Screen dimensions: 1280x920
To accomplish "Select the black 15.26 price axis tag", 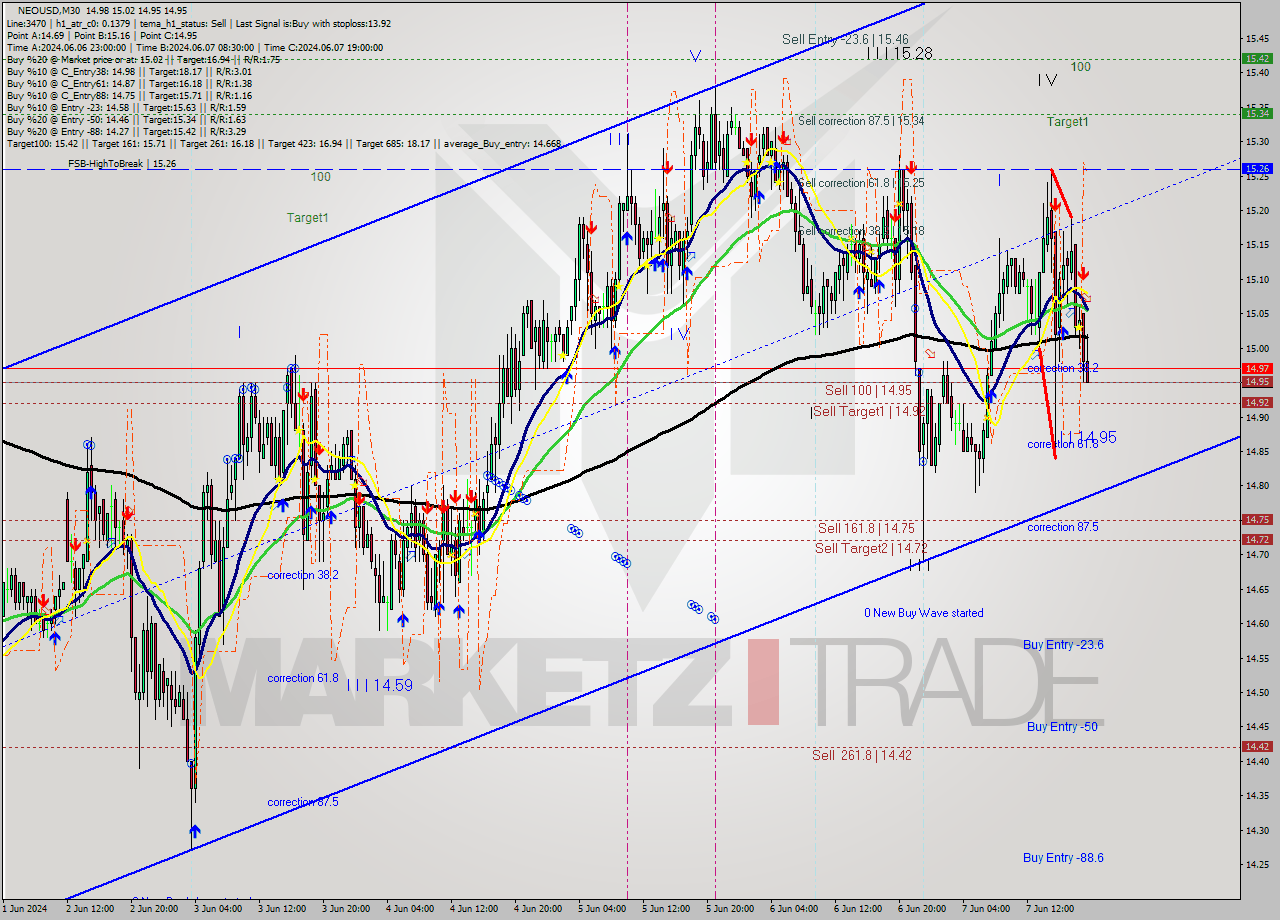I will pos(1257,169).
